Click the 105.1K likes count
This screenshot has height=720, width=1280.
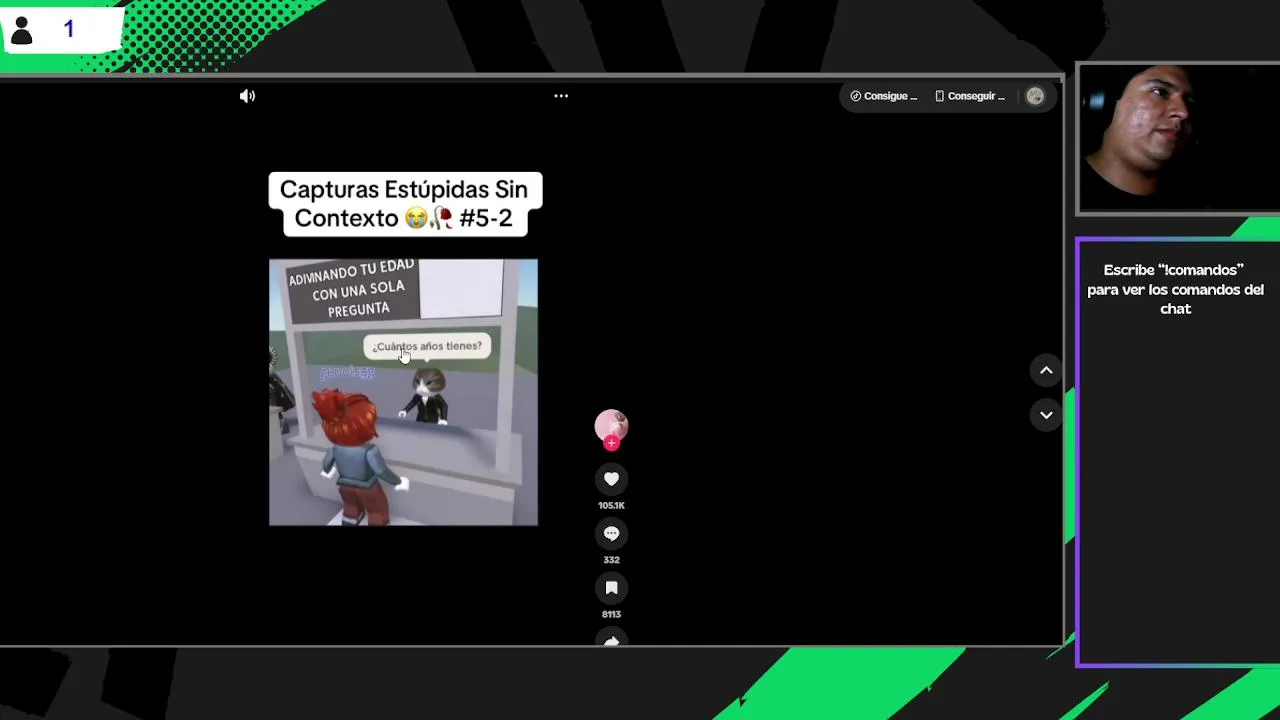point(611,506)
